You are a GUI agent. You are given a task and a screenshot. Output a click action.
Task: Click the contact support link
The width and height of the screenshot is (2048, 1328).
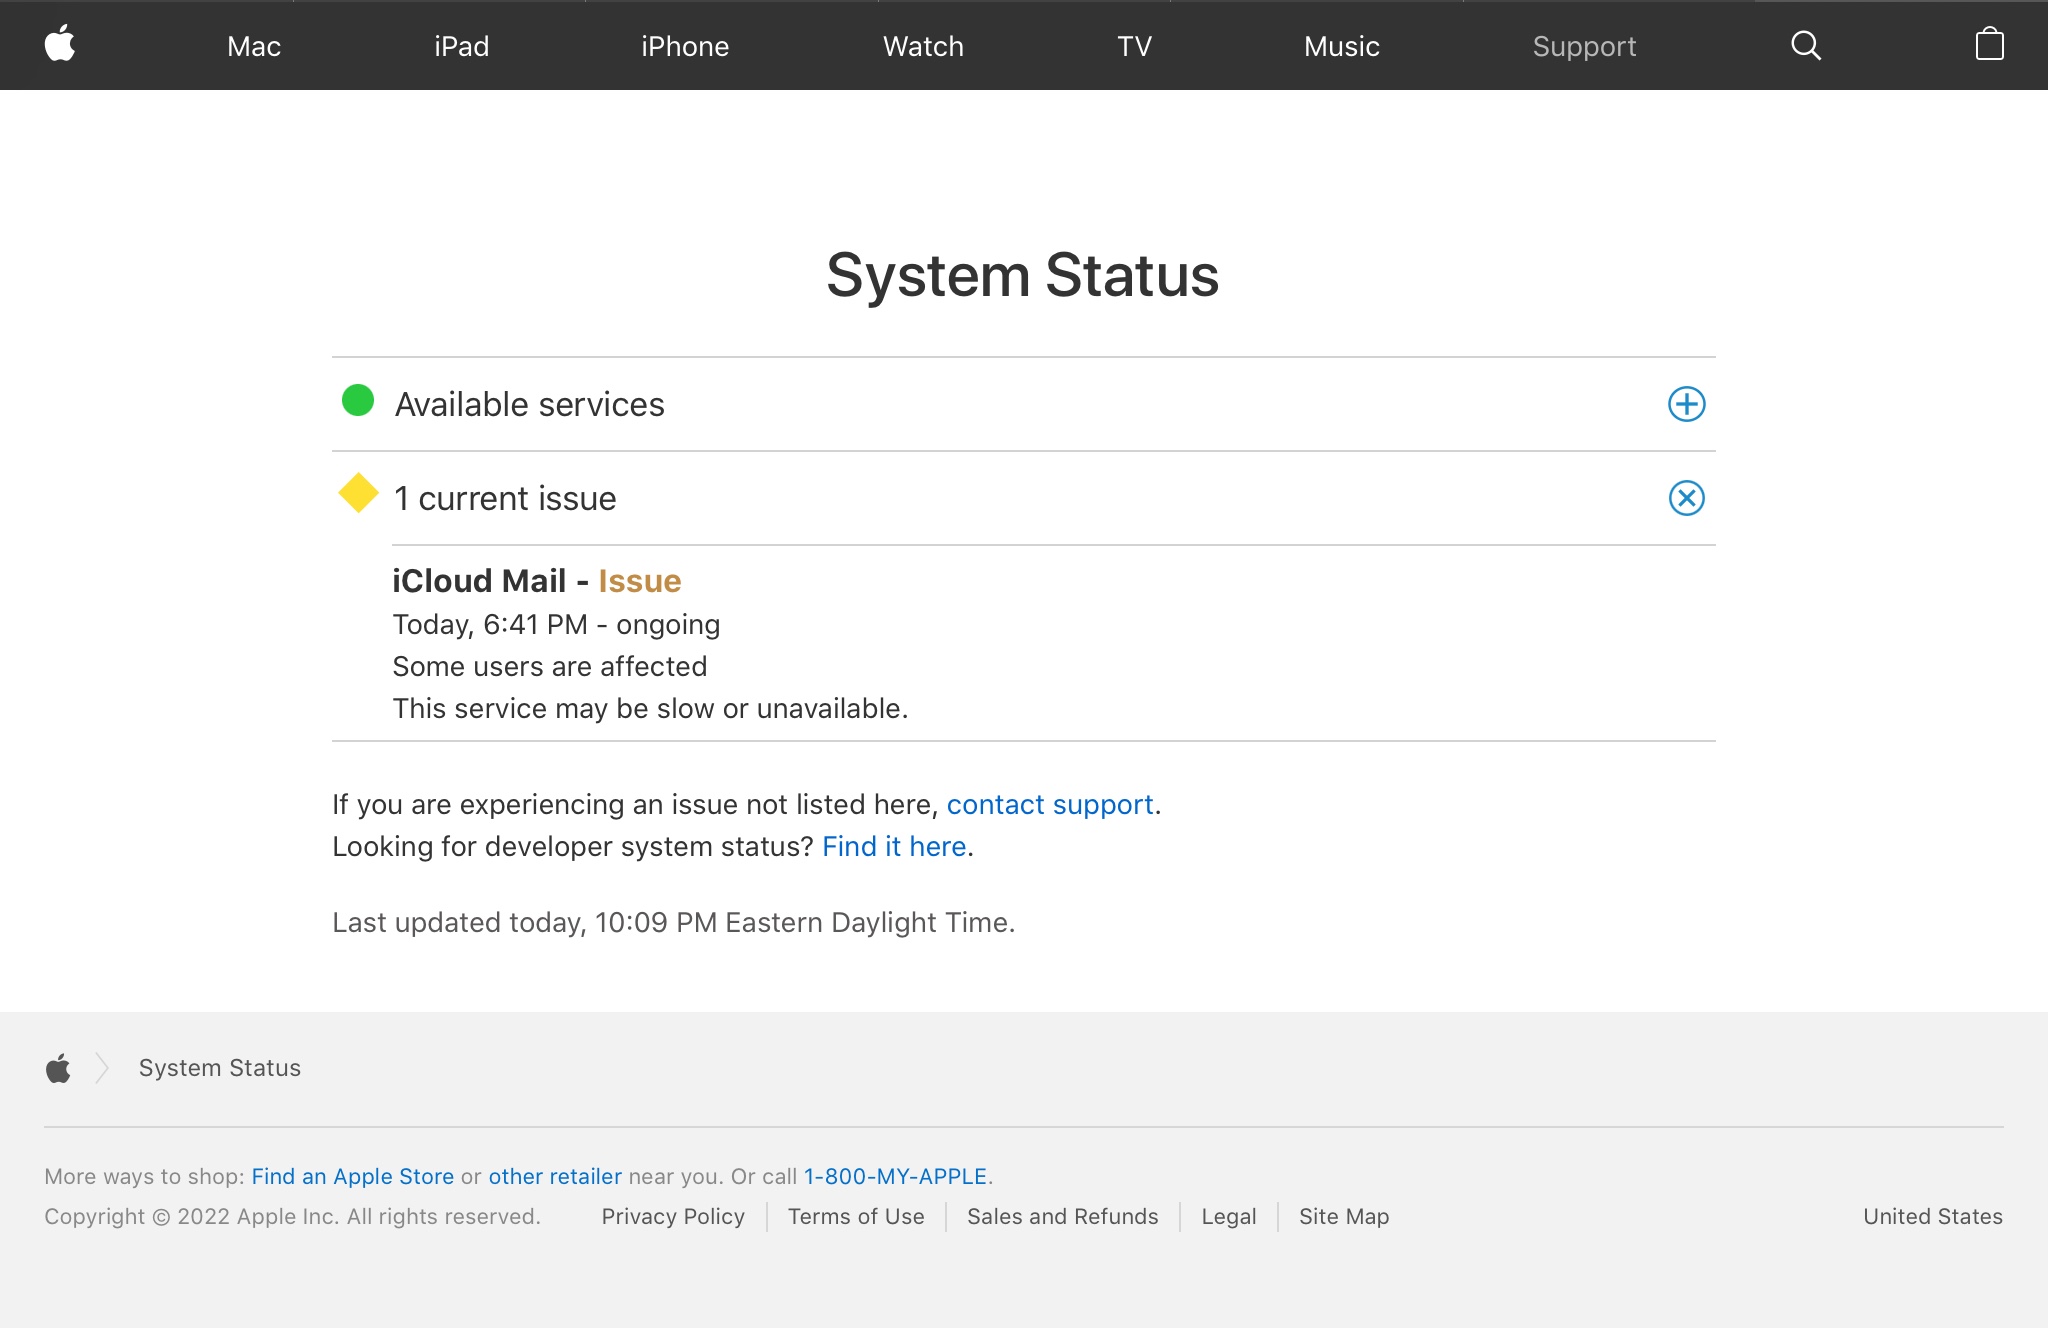coord(1050,804)
